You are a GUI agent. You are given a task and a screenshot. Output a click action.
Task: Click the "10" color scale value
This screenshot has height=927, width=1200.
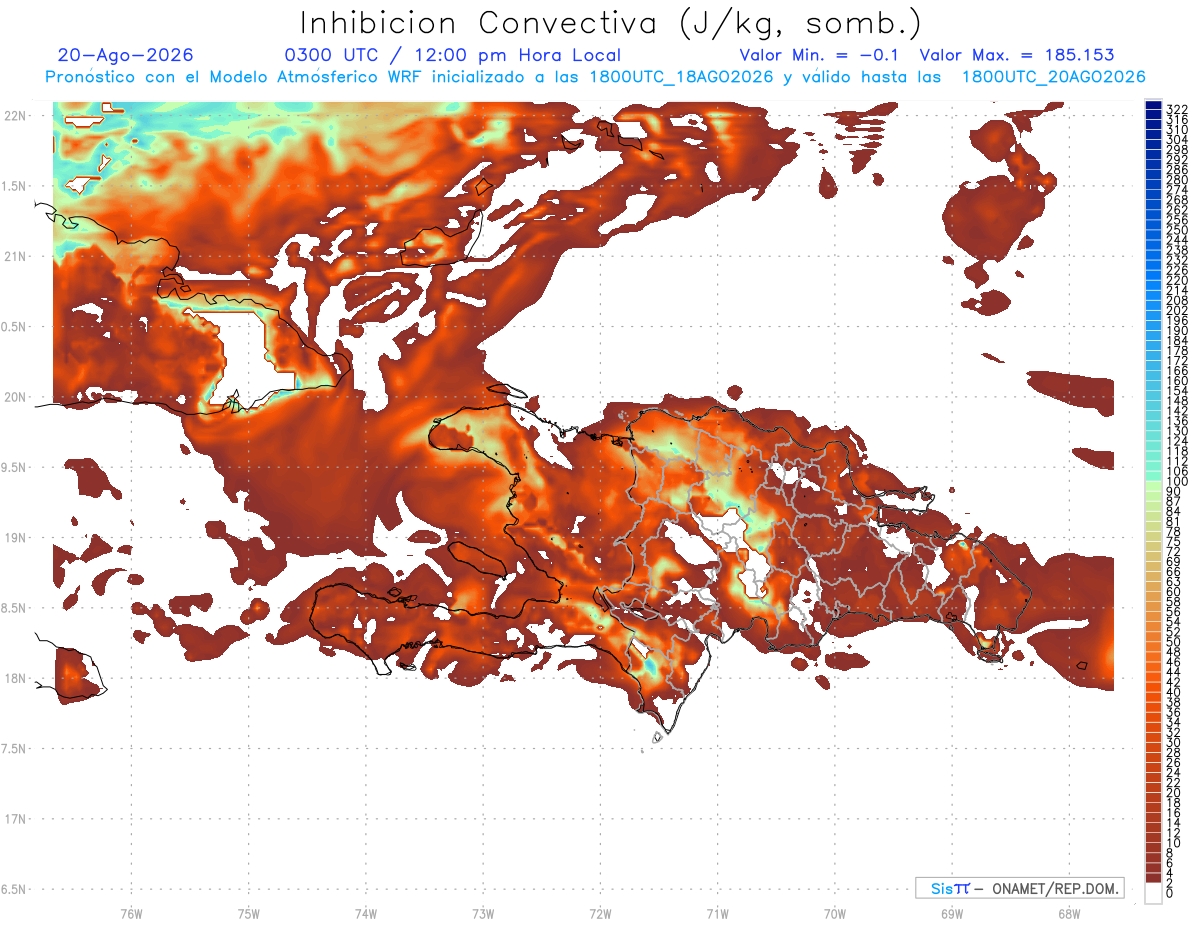(1174, 844)
